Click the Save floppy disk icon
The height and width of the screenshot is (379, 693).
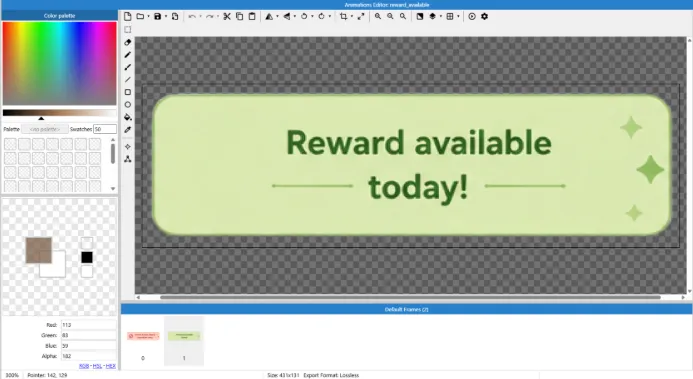pos(157,16)
